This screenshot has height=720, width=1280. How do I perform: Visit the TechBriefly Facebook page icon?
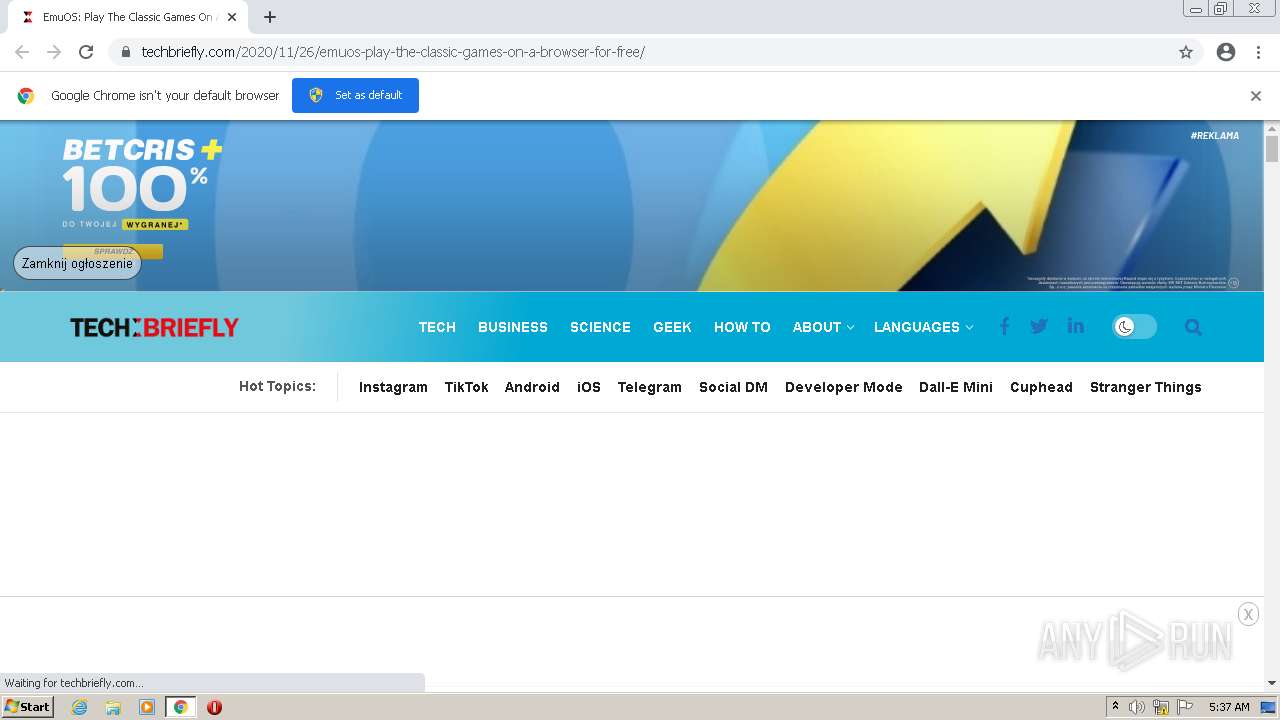pyautogui.click(x=1004, y=326)
